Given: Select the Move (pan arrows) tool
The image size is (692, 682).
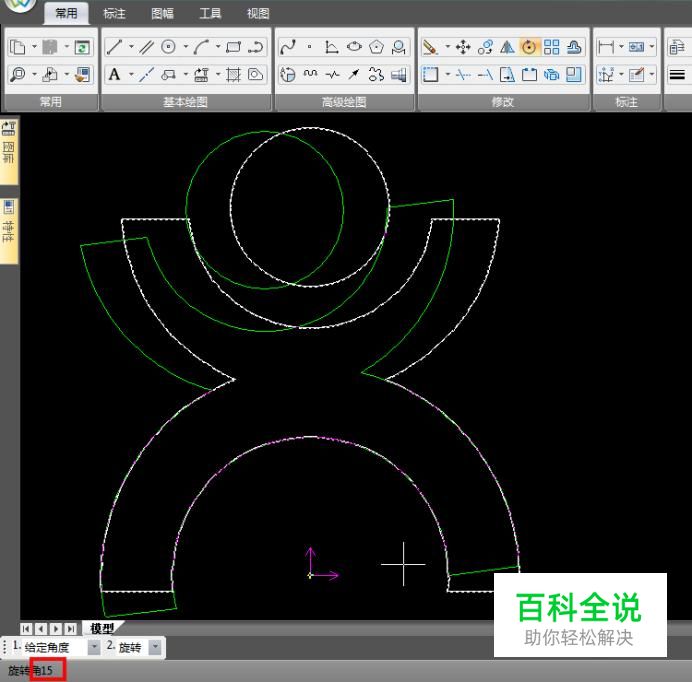Looking at the screenshot, I should [x=463, y=47].
